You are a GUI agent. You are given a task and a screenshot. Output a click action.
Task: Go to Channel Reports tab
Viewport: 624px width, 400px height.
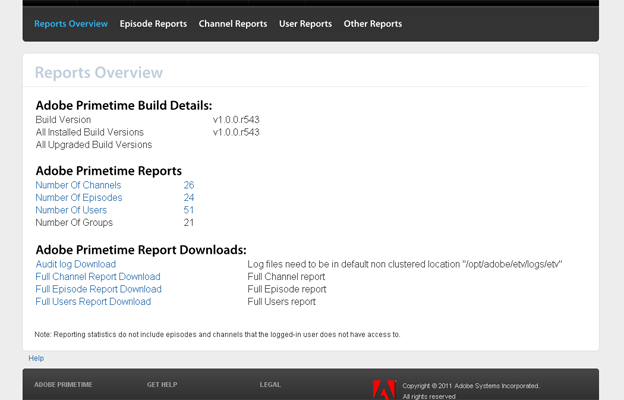click(x=233, y=24)
